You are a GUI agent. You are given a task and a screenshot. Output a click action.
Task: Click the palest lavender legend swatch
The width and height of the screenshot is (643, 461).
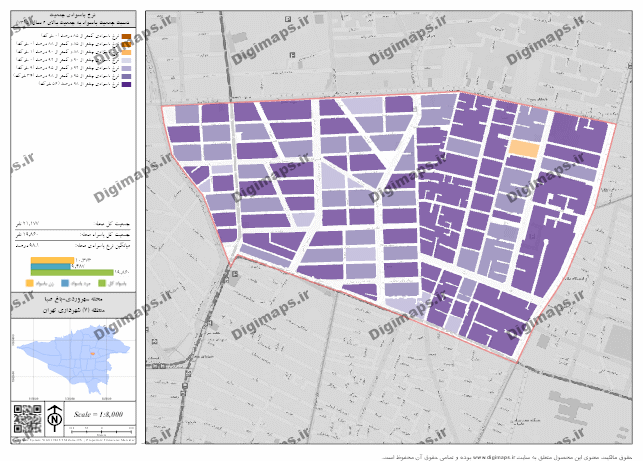pyautogui.click(x=126, y=60)
